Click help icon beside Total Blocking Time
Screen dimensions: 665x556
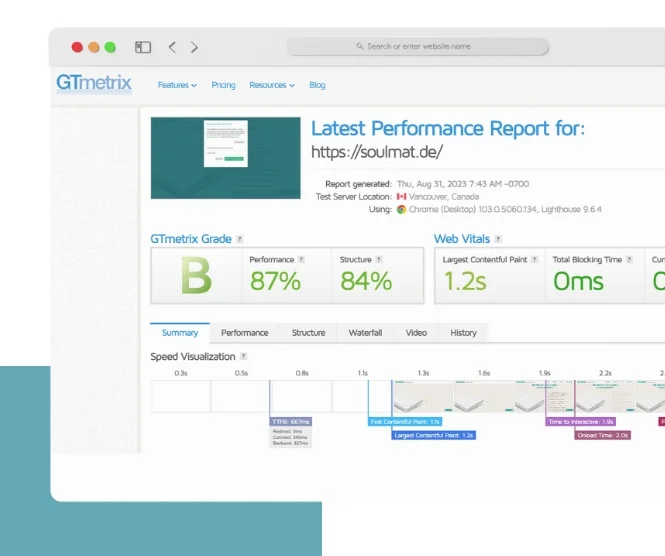tap(629, 260)
